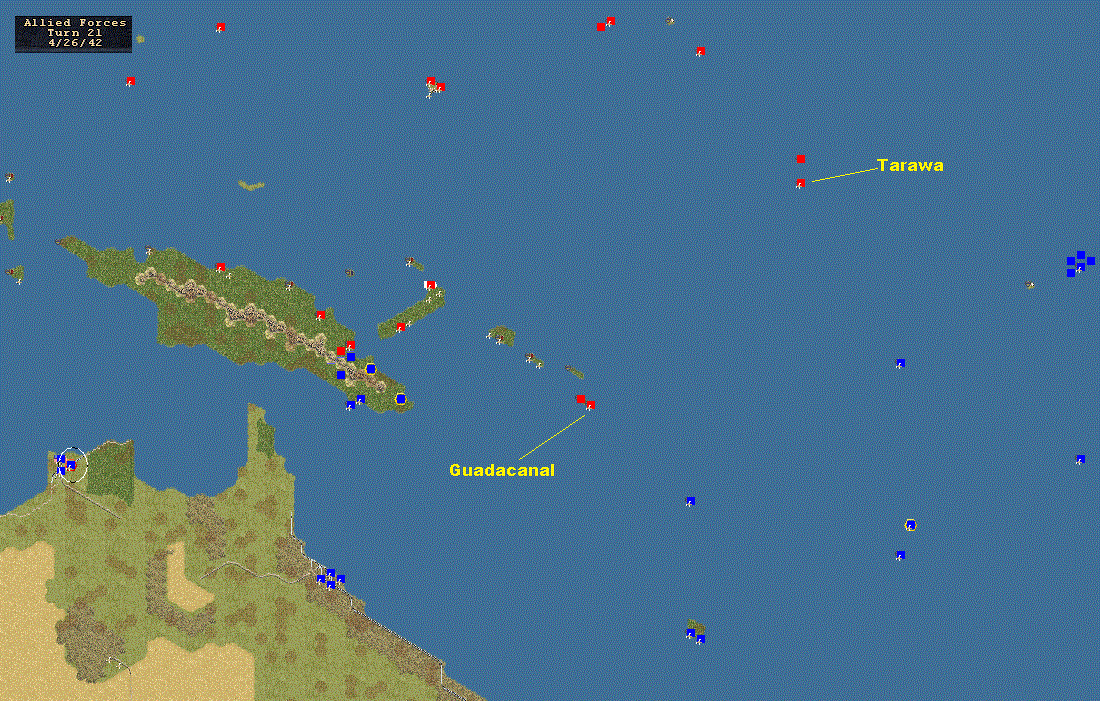This screenshot has height=701, width=1100.
Task: Select the blue unit directly north of the yellow-hexed ocean unit
Action: [900, 363]
